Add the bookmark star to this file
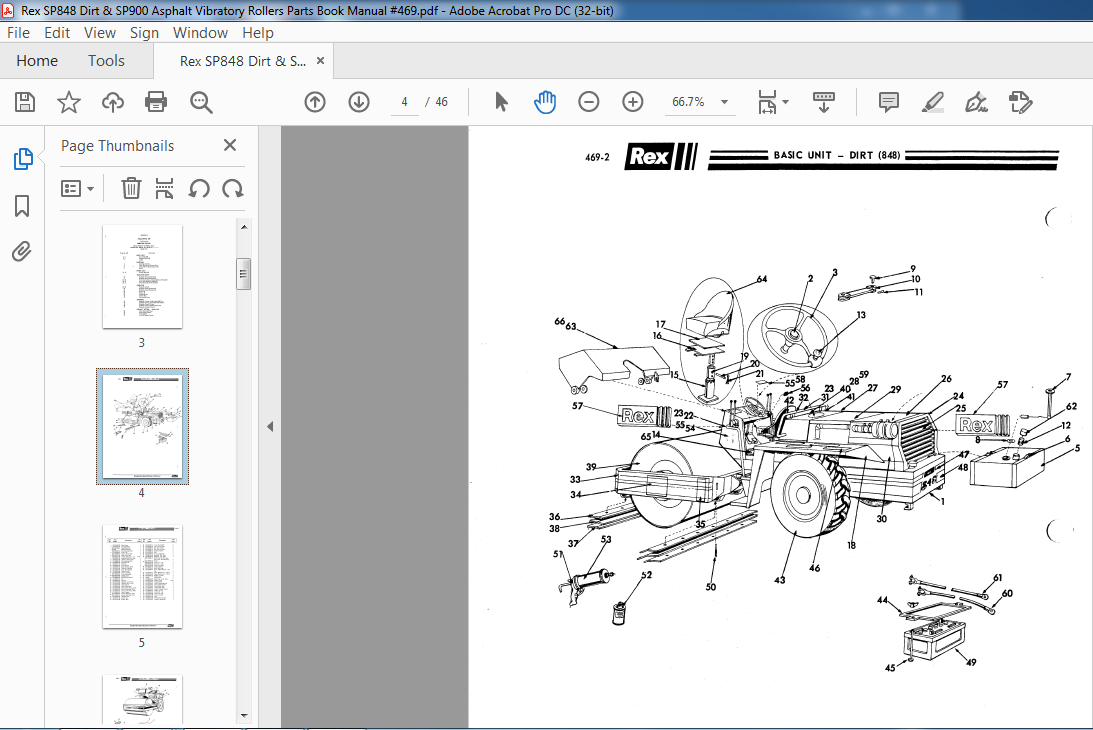1093x730 pixels. click(68, 102)
